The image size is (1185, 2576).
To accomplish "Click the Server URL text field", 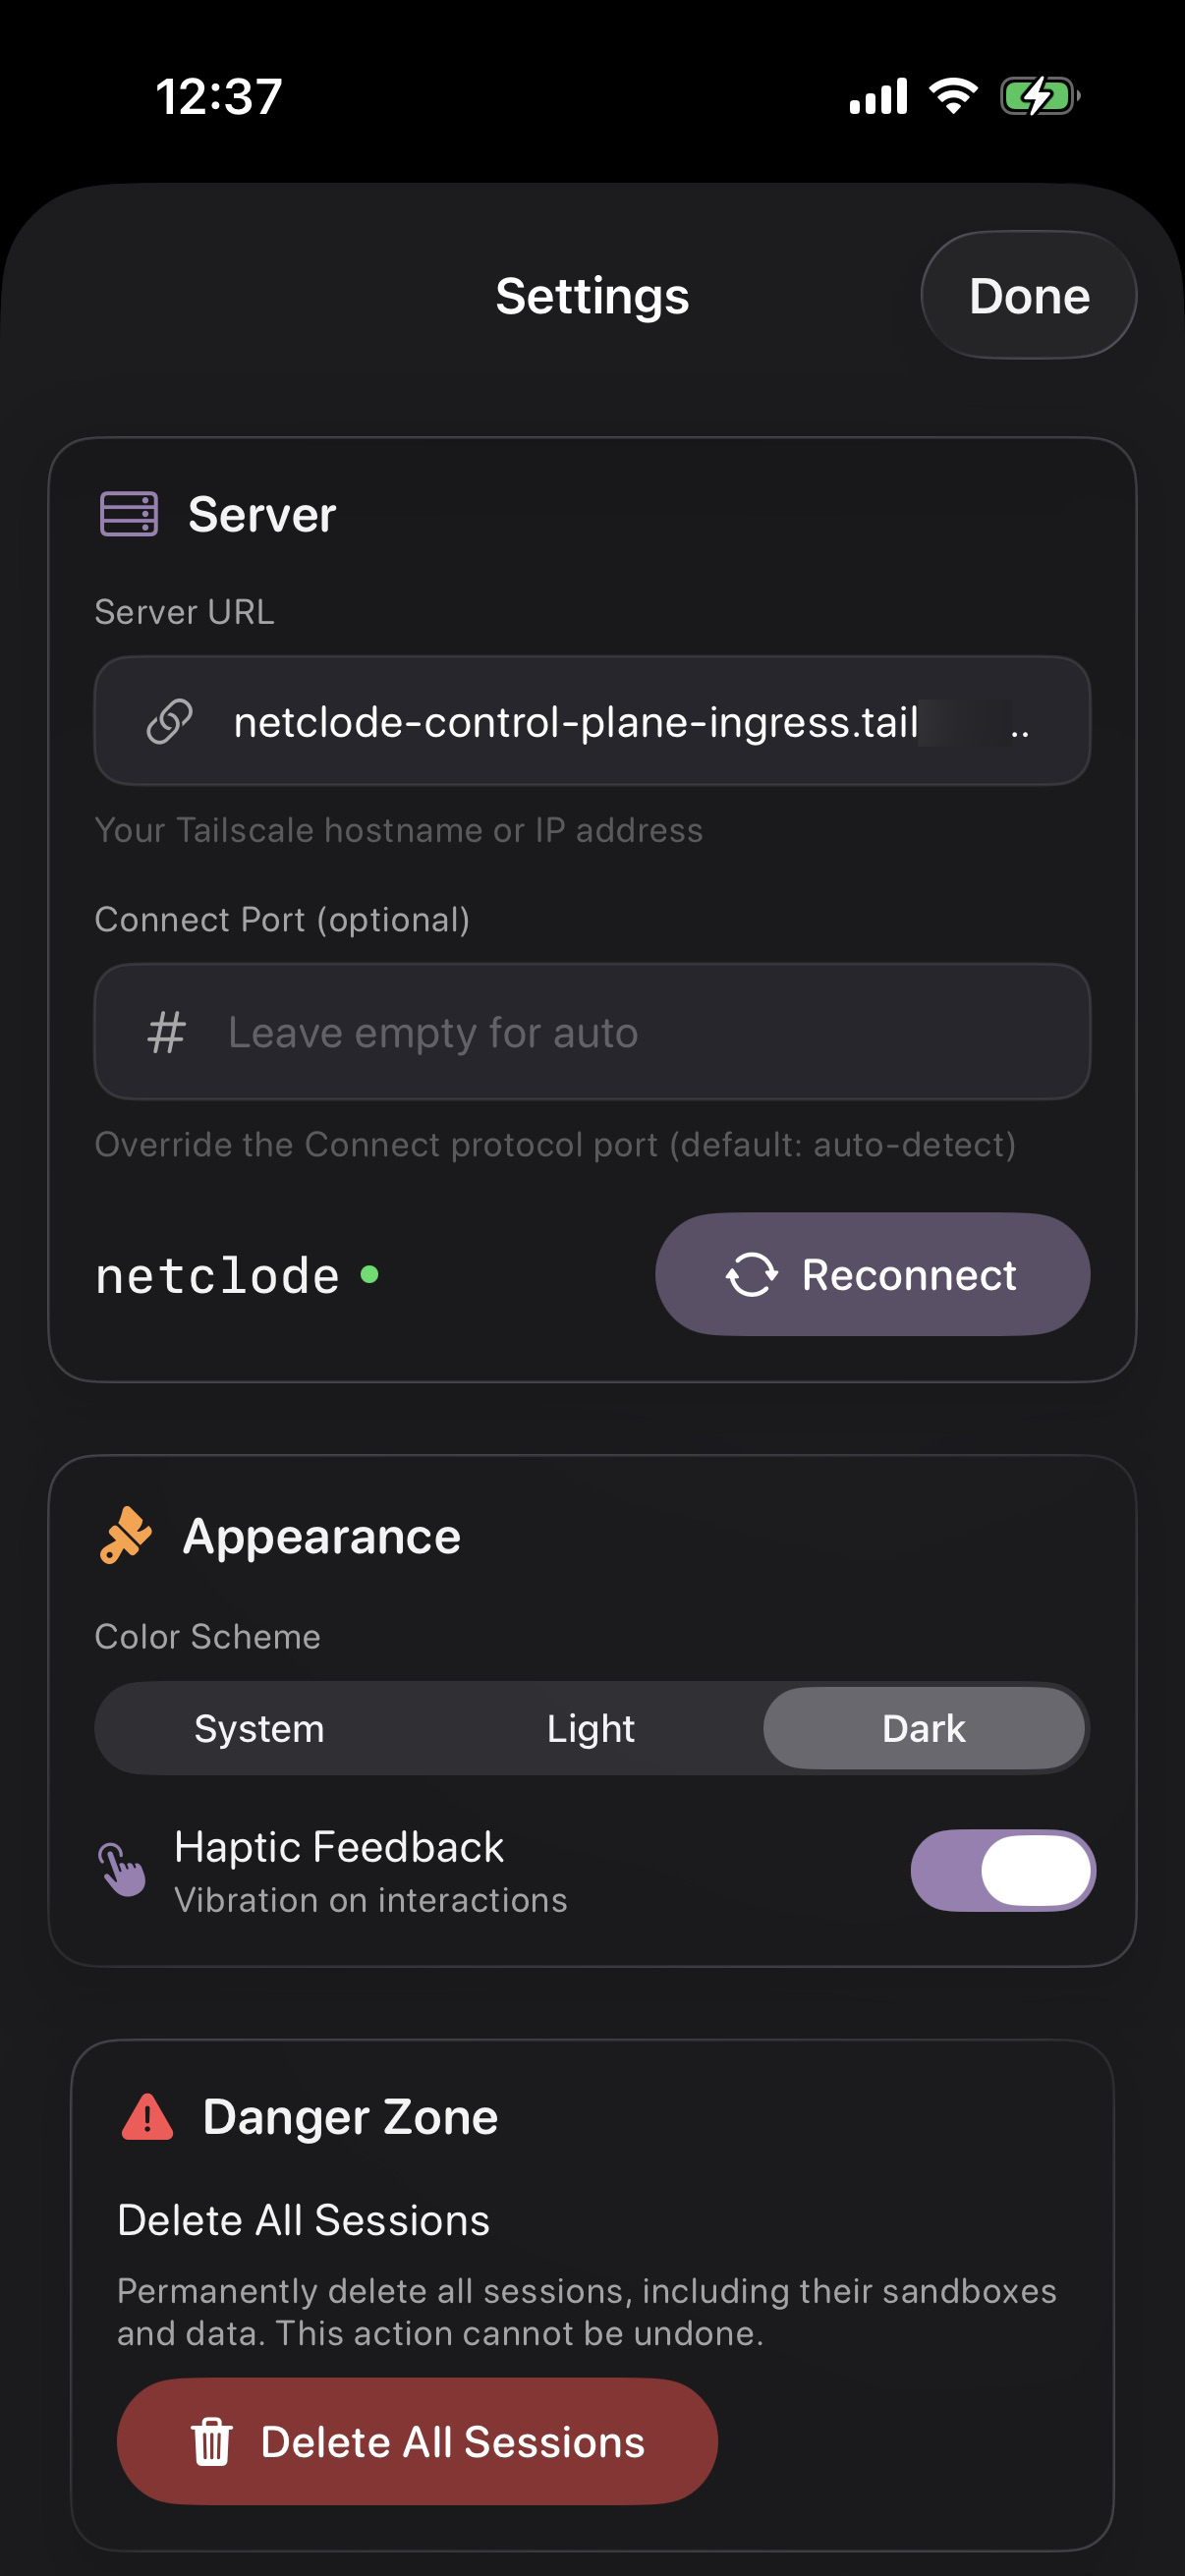I will click(x=620, y=721).
